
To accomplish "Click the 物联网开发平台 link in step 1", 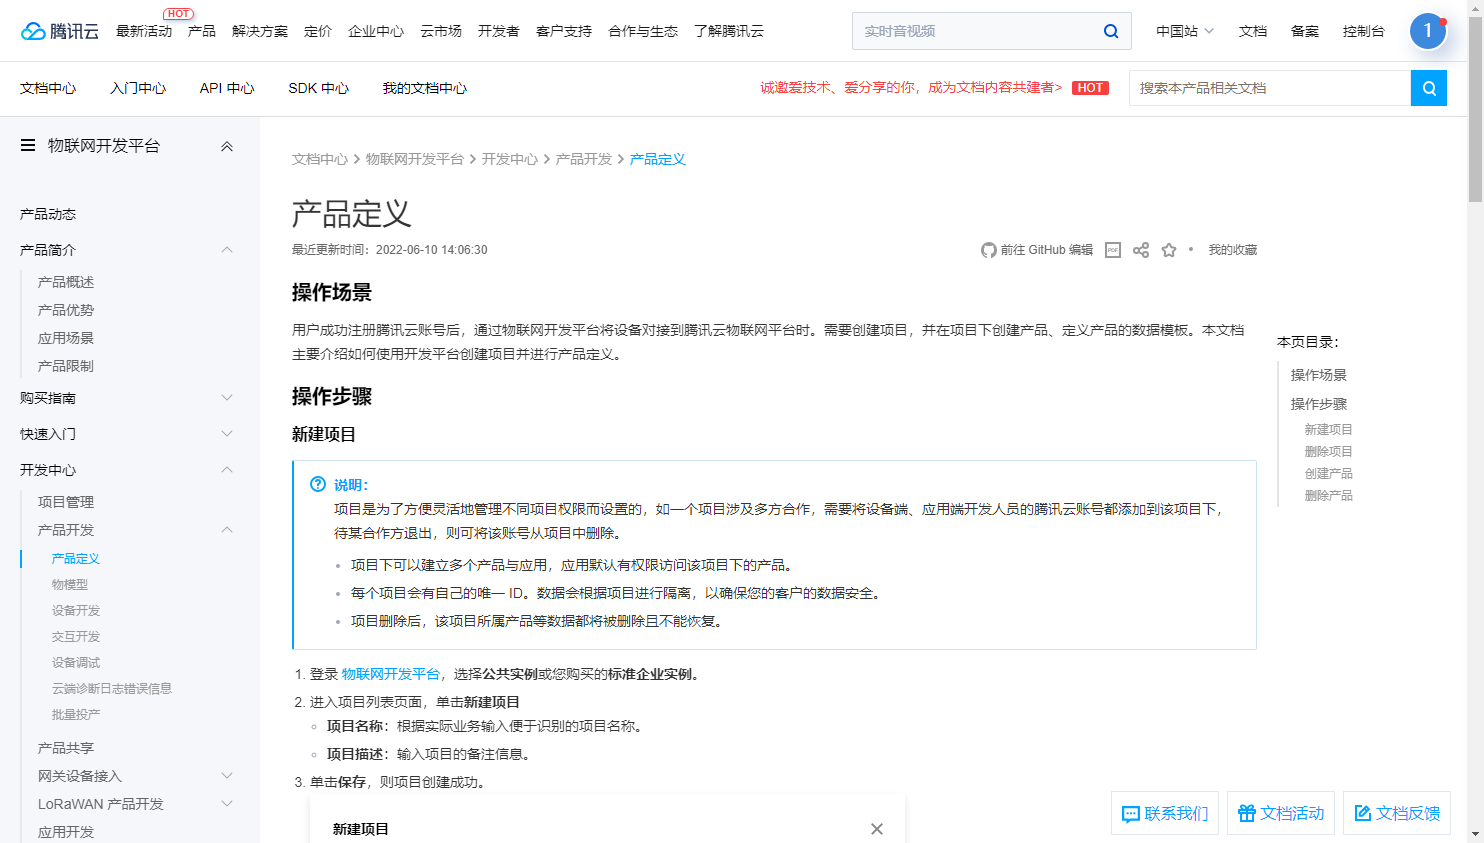I will (390, 674).
